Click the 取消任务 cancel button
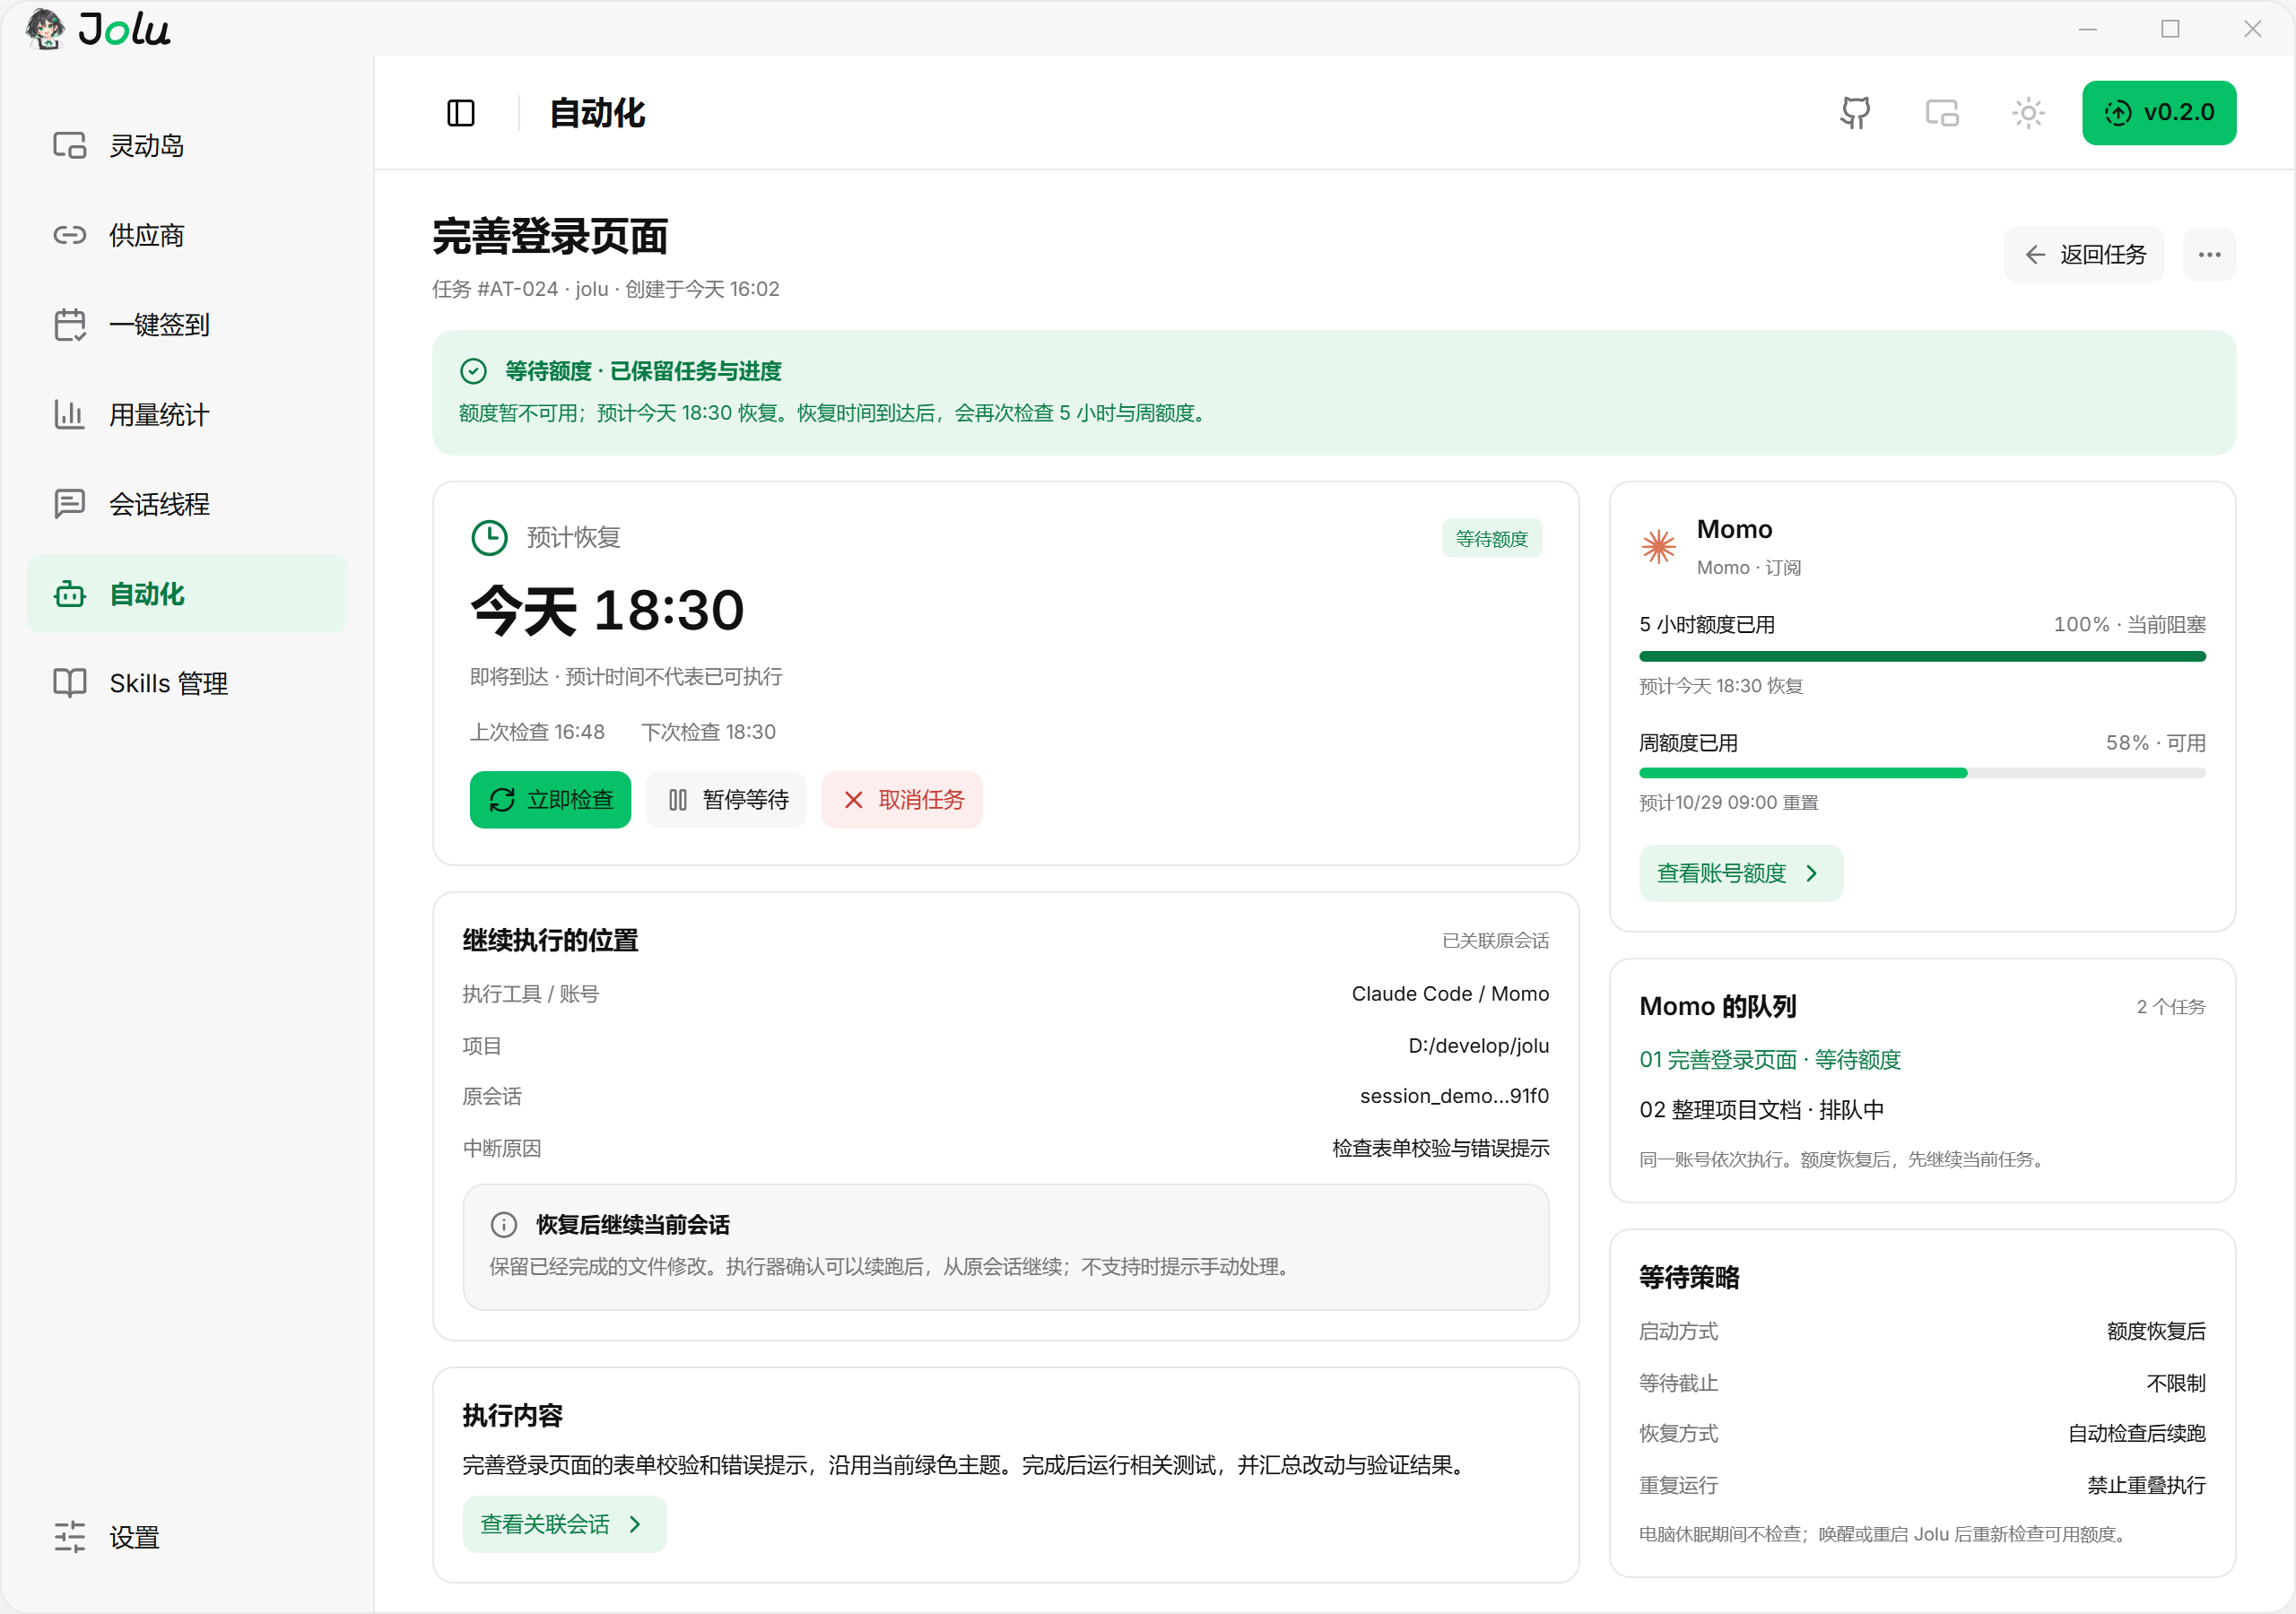2296x1614 pixels. click(902, 800)
